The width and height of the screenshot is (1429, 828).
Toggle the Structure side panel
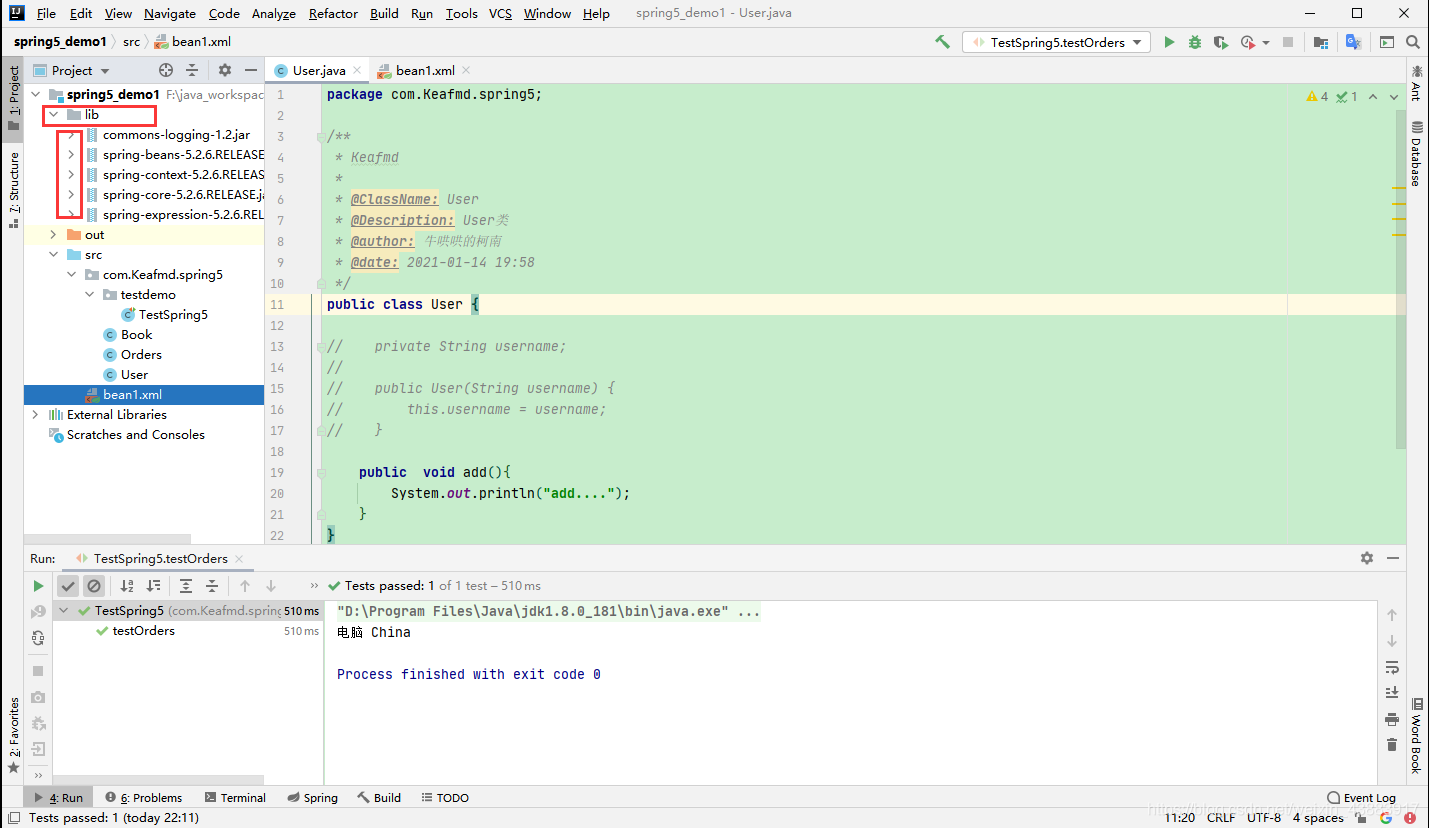click(13, 190)
